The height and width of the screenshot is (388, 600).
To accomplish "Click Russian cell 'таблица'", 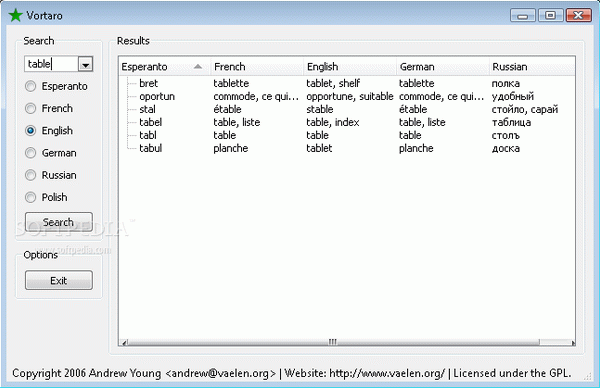I will pyautogui.click(x=511, y=122).
